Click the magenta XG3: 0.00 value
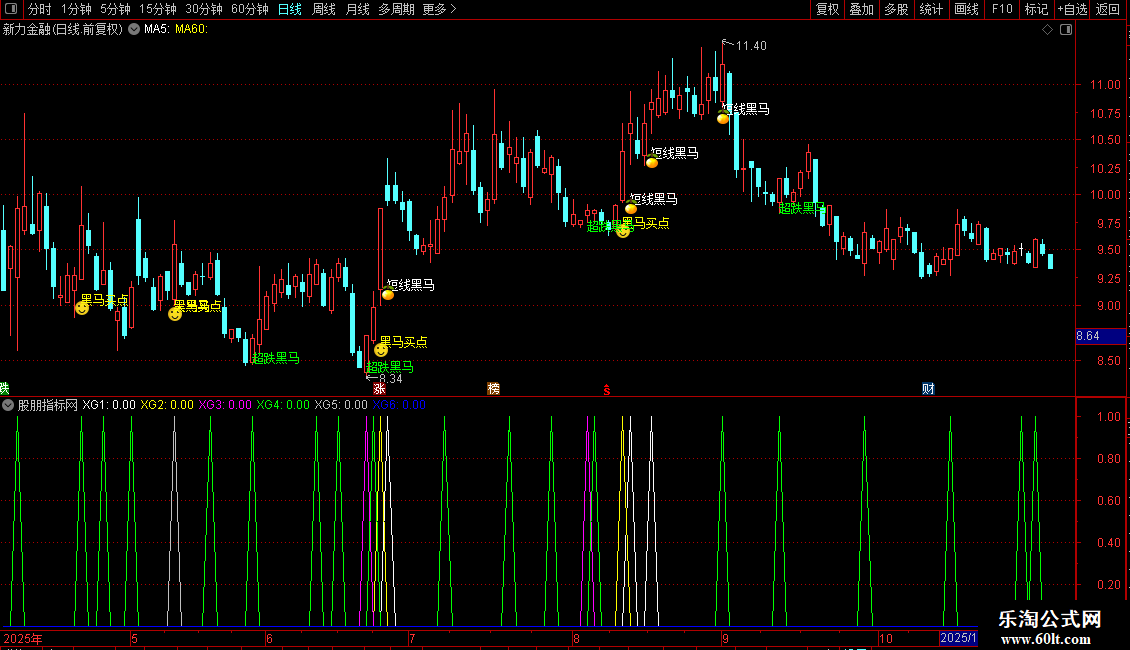Image resolution: width=1130 pixels, height=650 pixels. click(x=225, y=405)
